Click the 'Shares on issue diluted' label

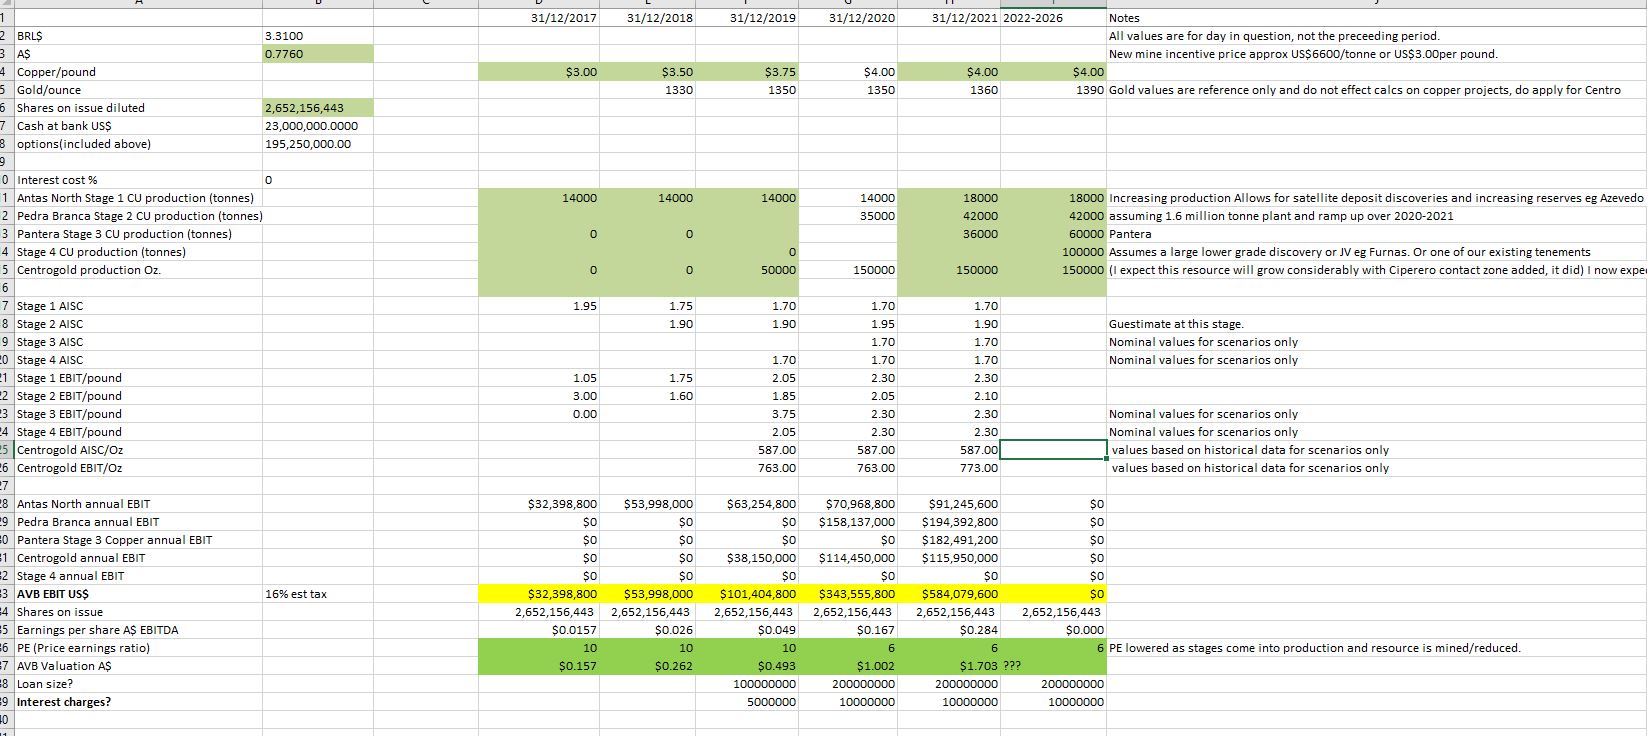(x=81, y=108)
